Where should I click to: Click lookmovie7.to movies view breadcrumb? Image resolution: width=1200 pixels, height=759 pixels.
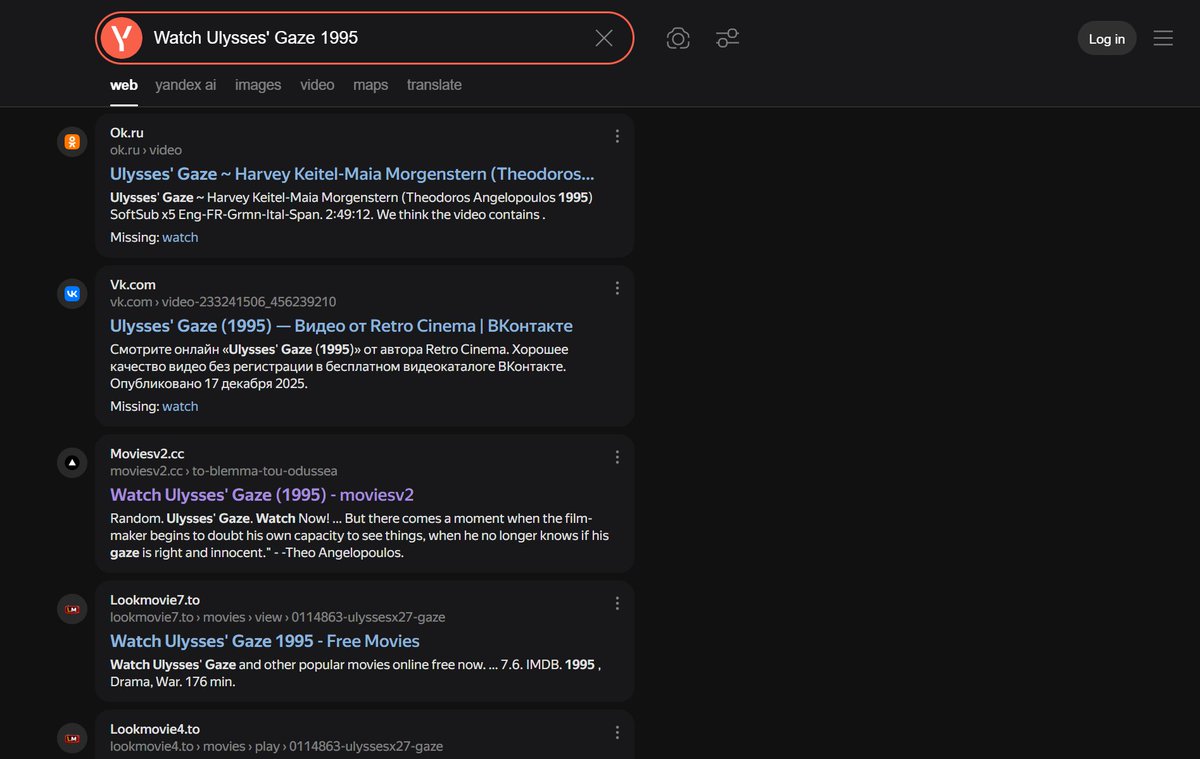coord(278,618)
